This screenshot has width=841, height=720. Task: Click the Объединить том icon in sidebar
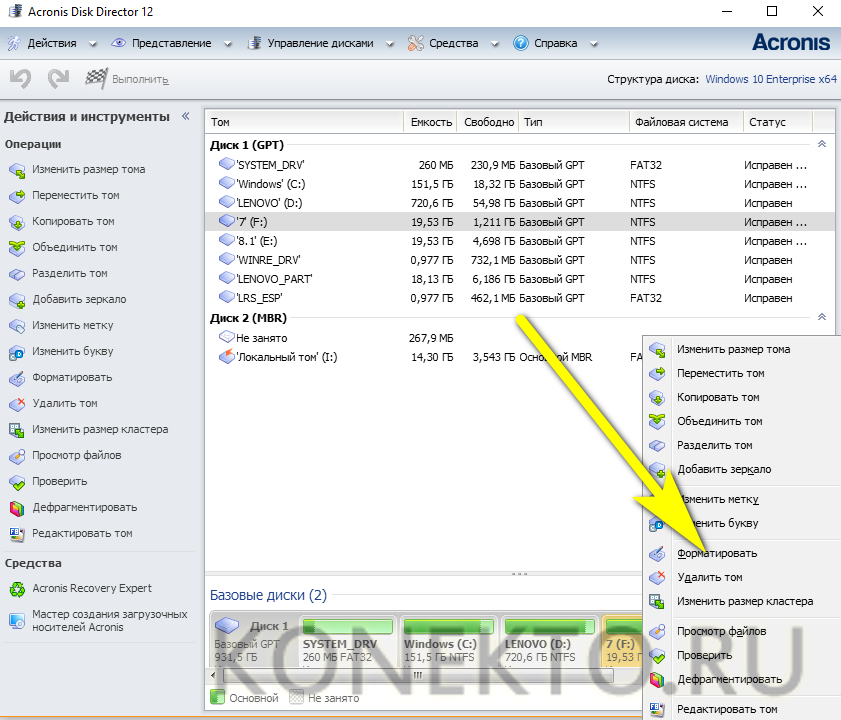pos(17,248)
